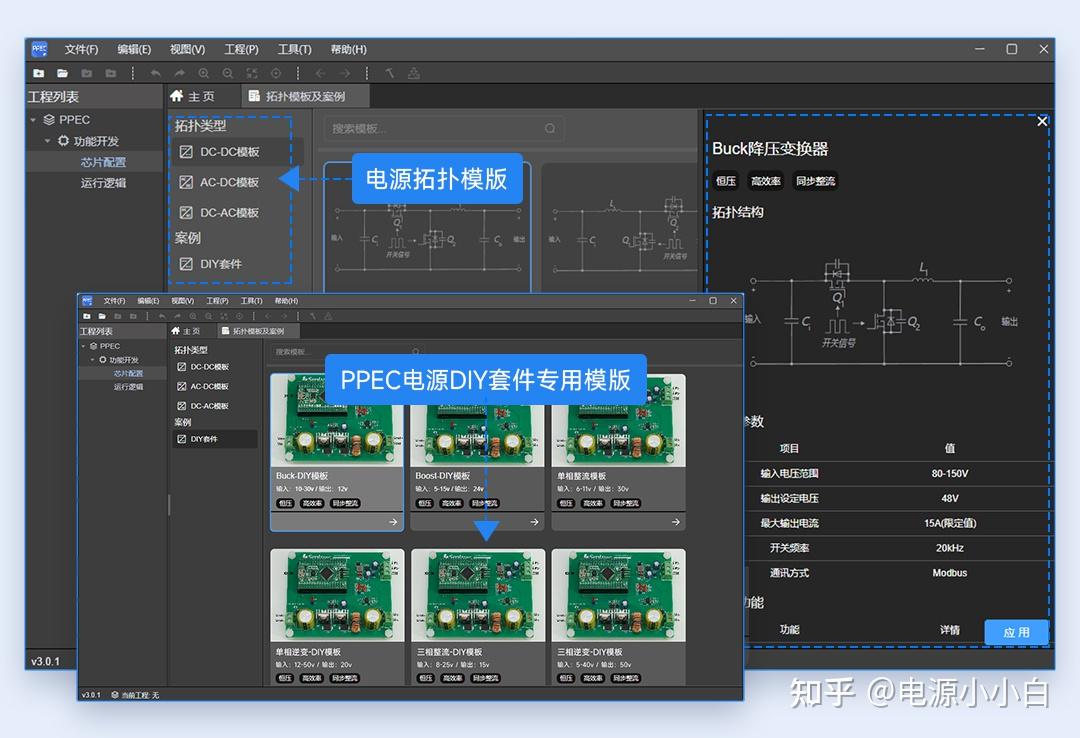The image size is (1080, 738).
Task: Collapse the PPEC node in 工程列表
Action: [31, 119]
